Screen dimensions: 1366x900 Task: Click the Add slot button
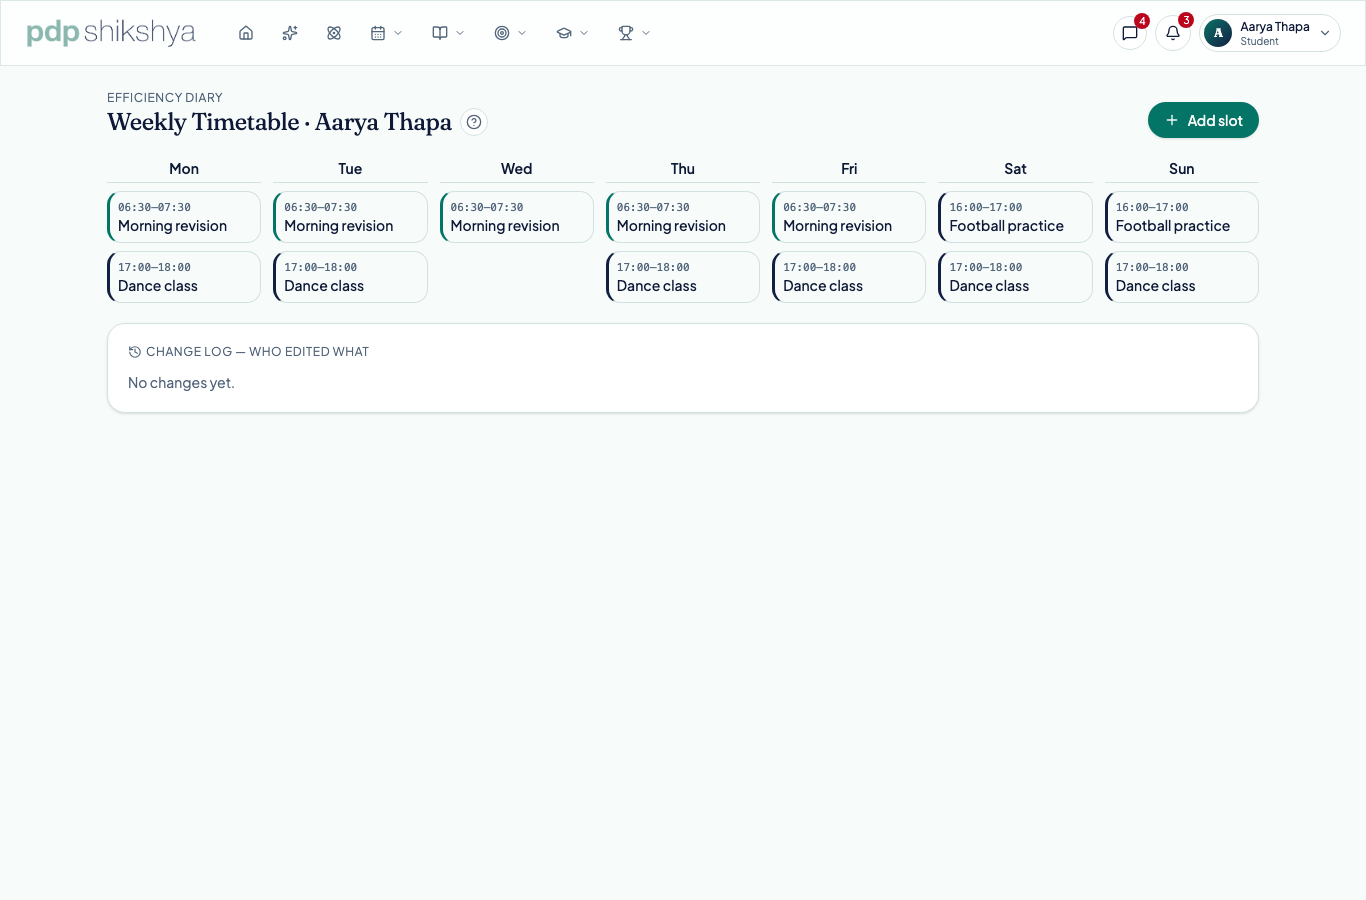coord(1203,120)
